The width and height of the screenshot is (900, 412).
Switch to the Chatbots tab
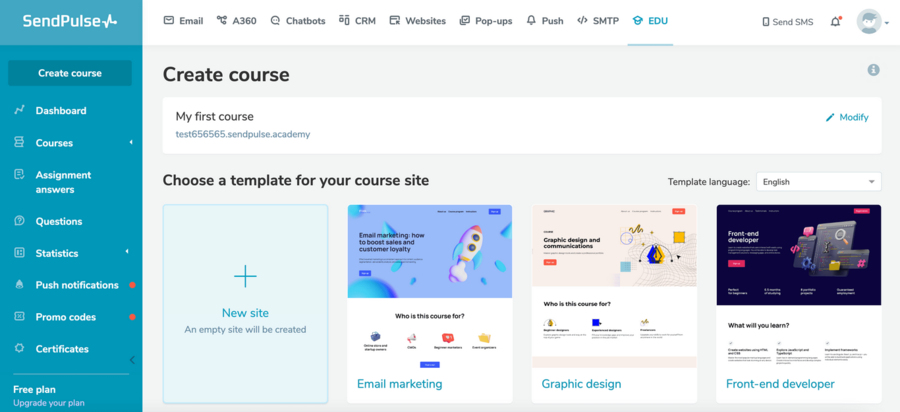pos(297,21)
